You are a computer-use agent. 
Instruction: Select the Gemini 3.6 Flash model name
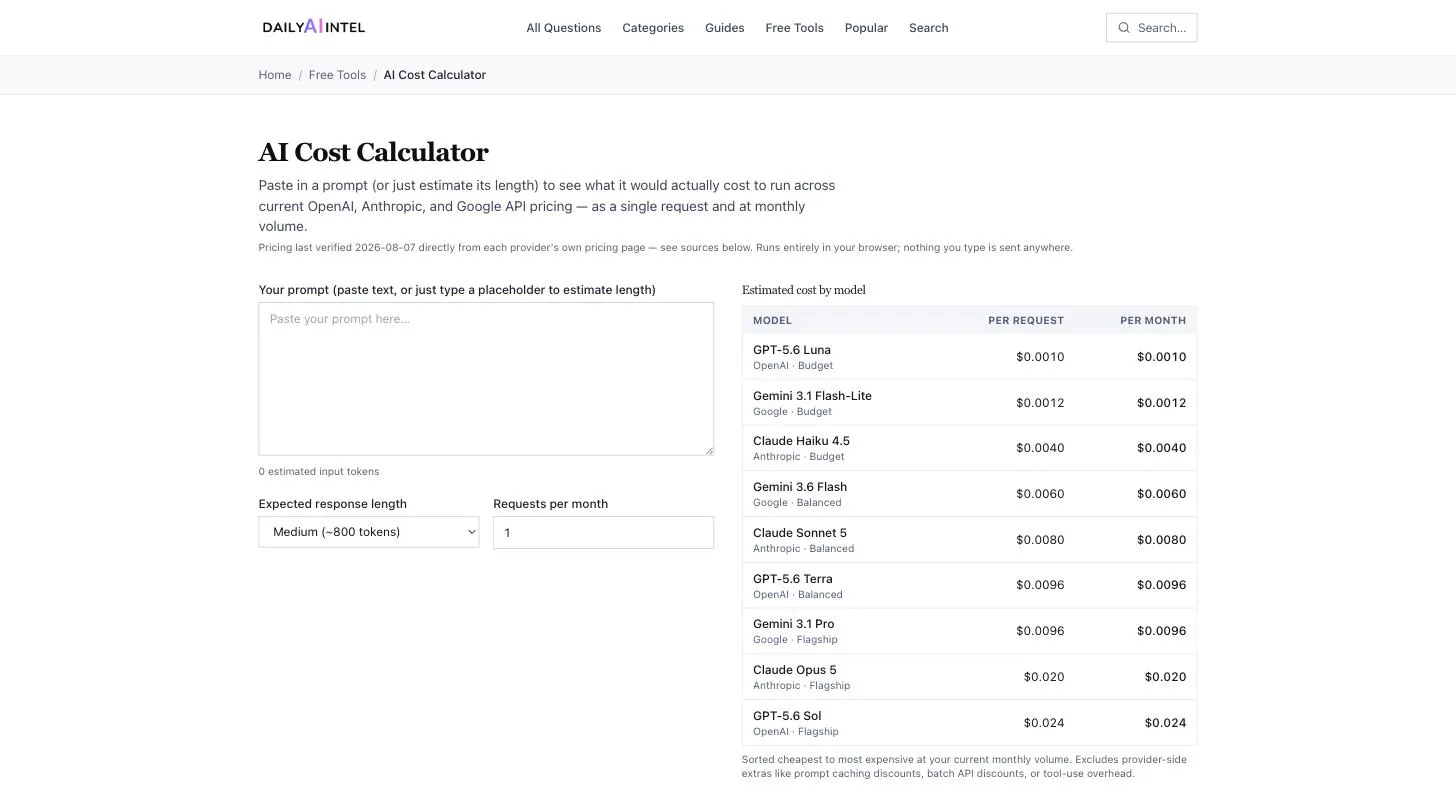800,487
